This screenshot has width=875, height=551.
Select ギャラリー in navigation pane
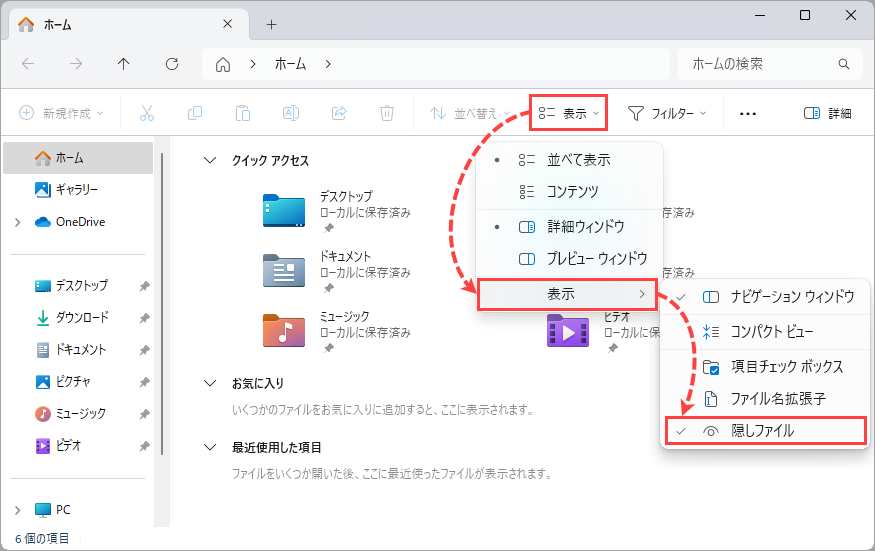tap(78, 190)
